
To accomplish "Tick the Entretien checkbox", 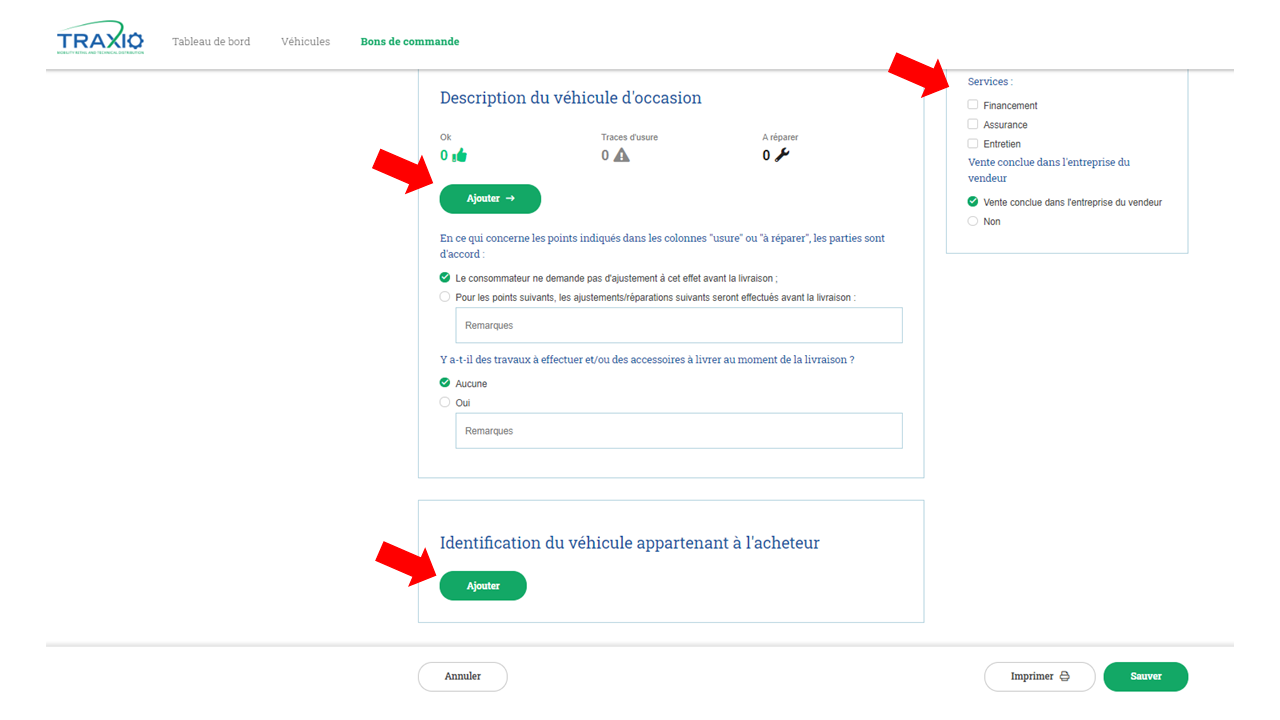I will click(973, 143).
